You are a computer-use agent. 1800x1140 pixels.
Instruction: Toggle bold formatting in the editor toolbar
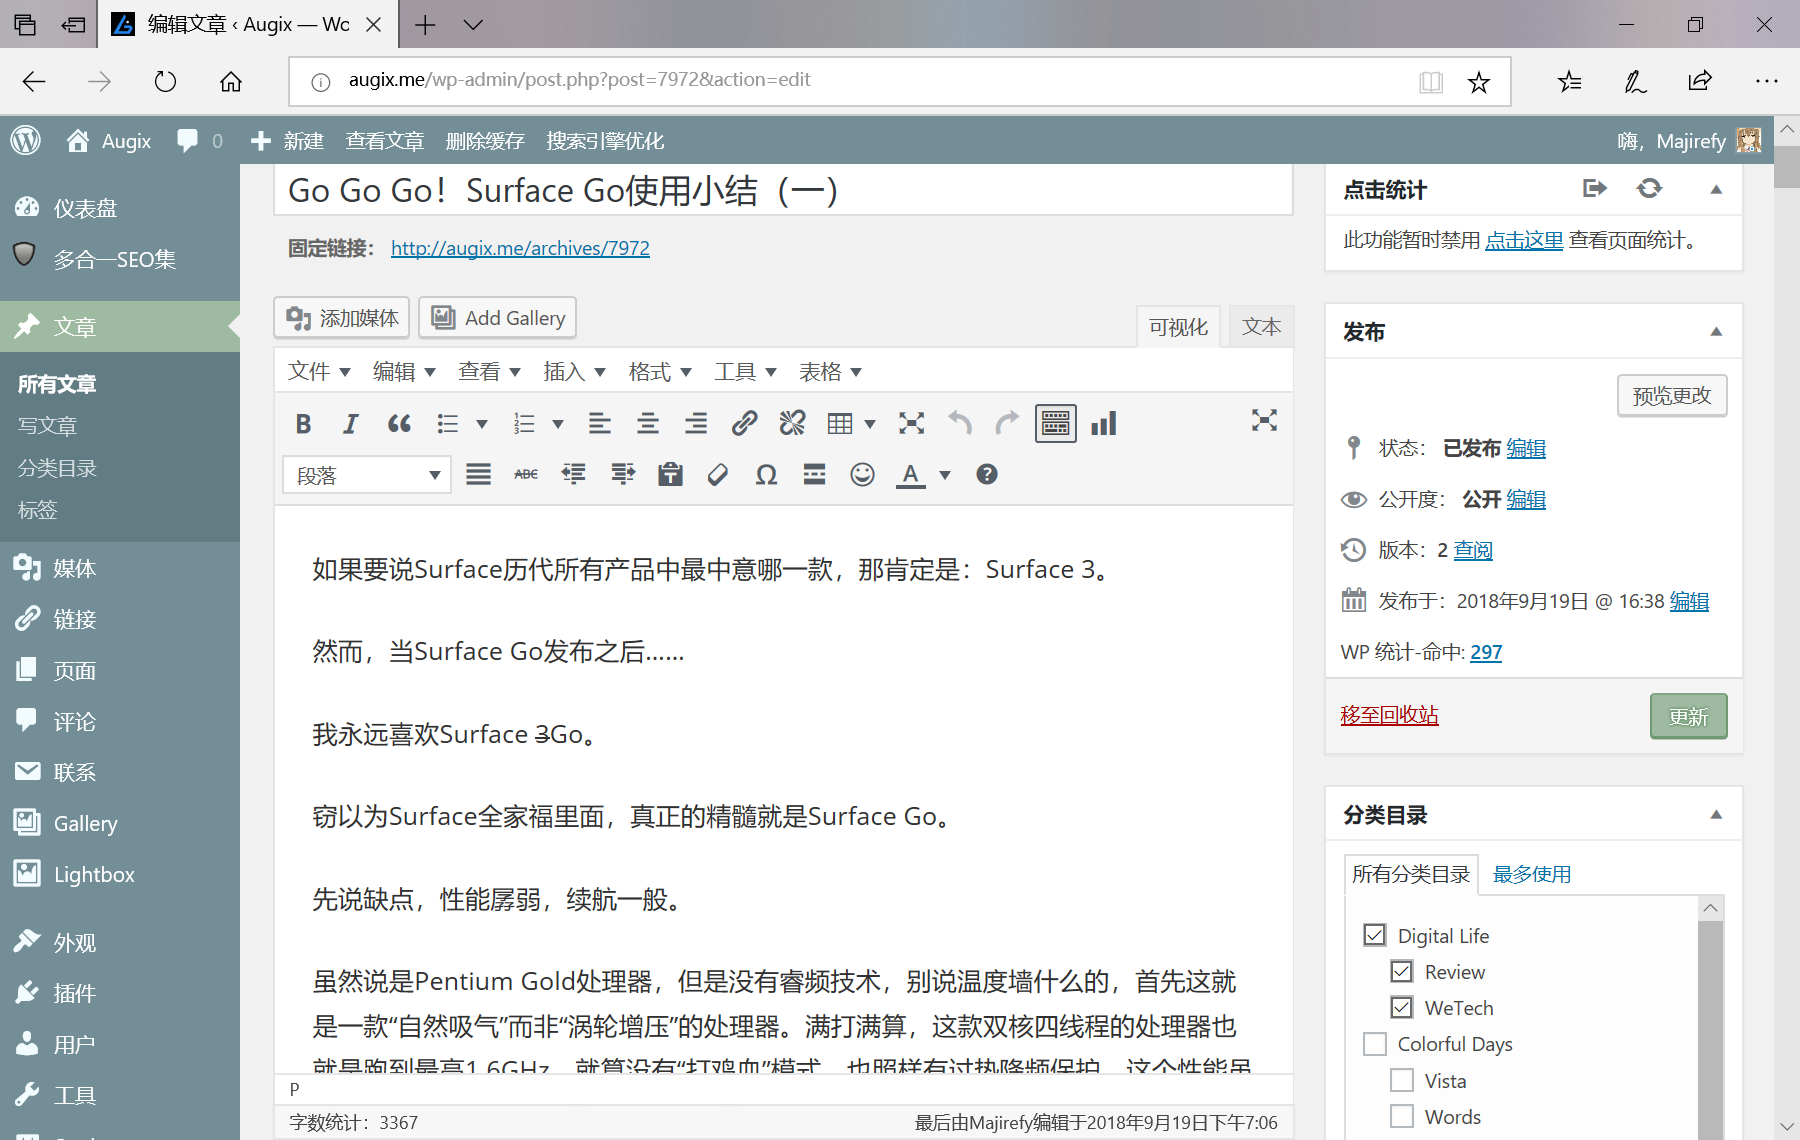pos(303,424)
